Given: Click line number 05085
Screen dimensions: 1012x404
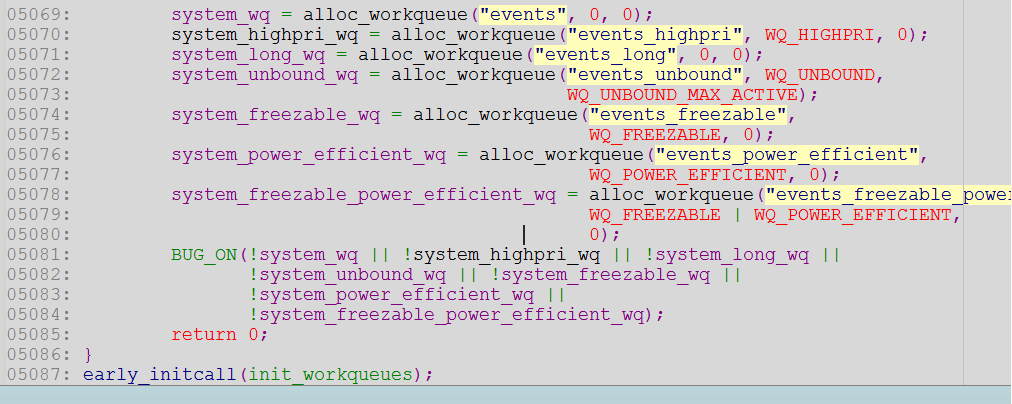Looking at the screenshot, I should pyautogui.click(x=37, y=334).
